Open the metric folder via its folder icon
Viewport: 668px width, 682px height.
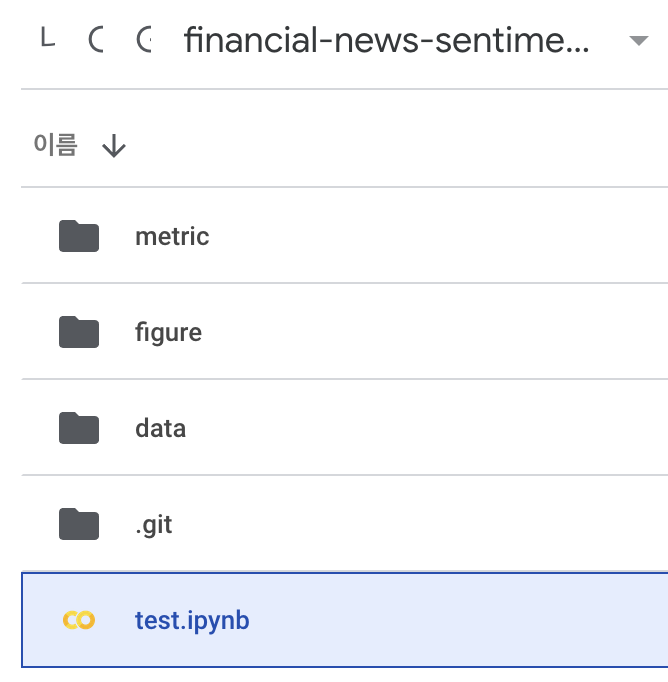coord(79,236)
